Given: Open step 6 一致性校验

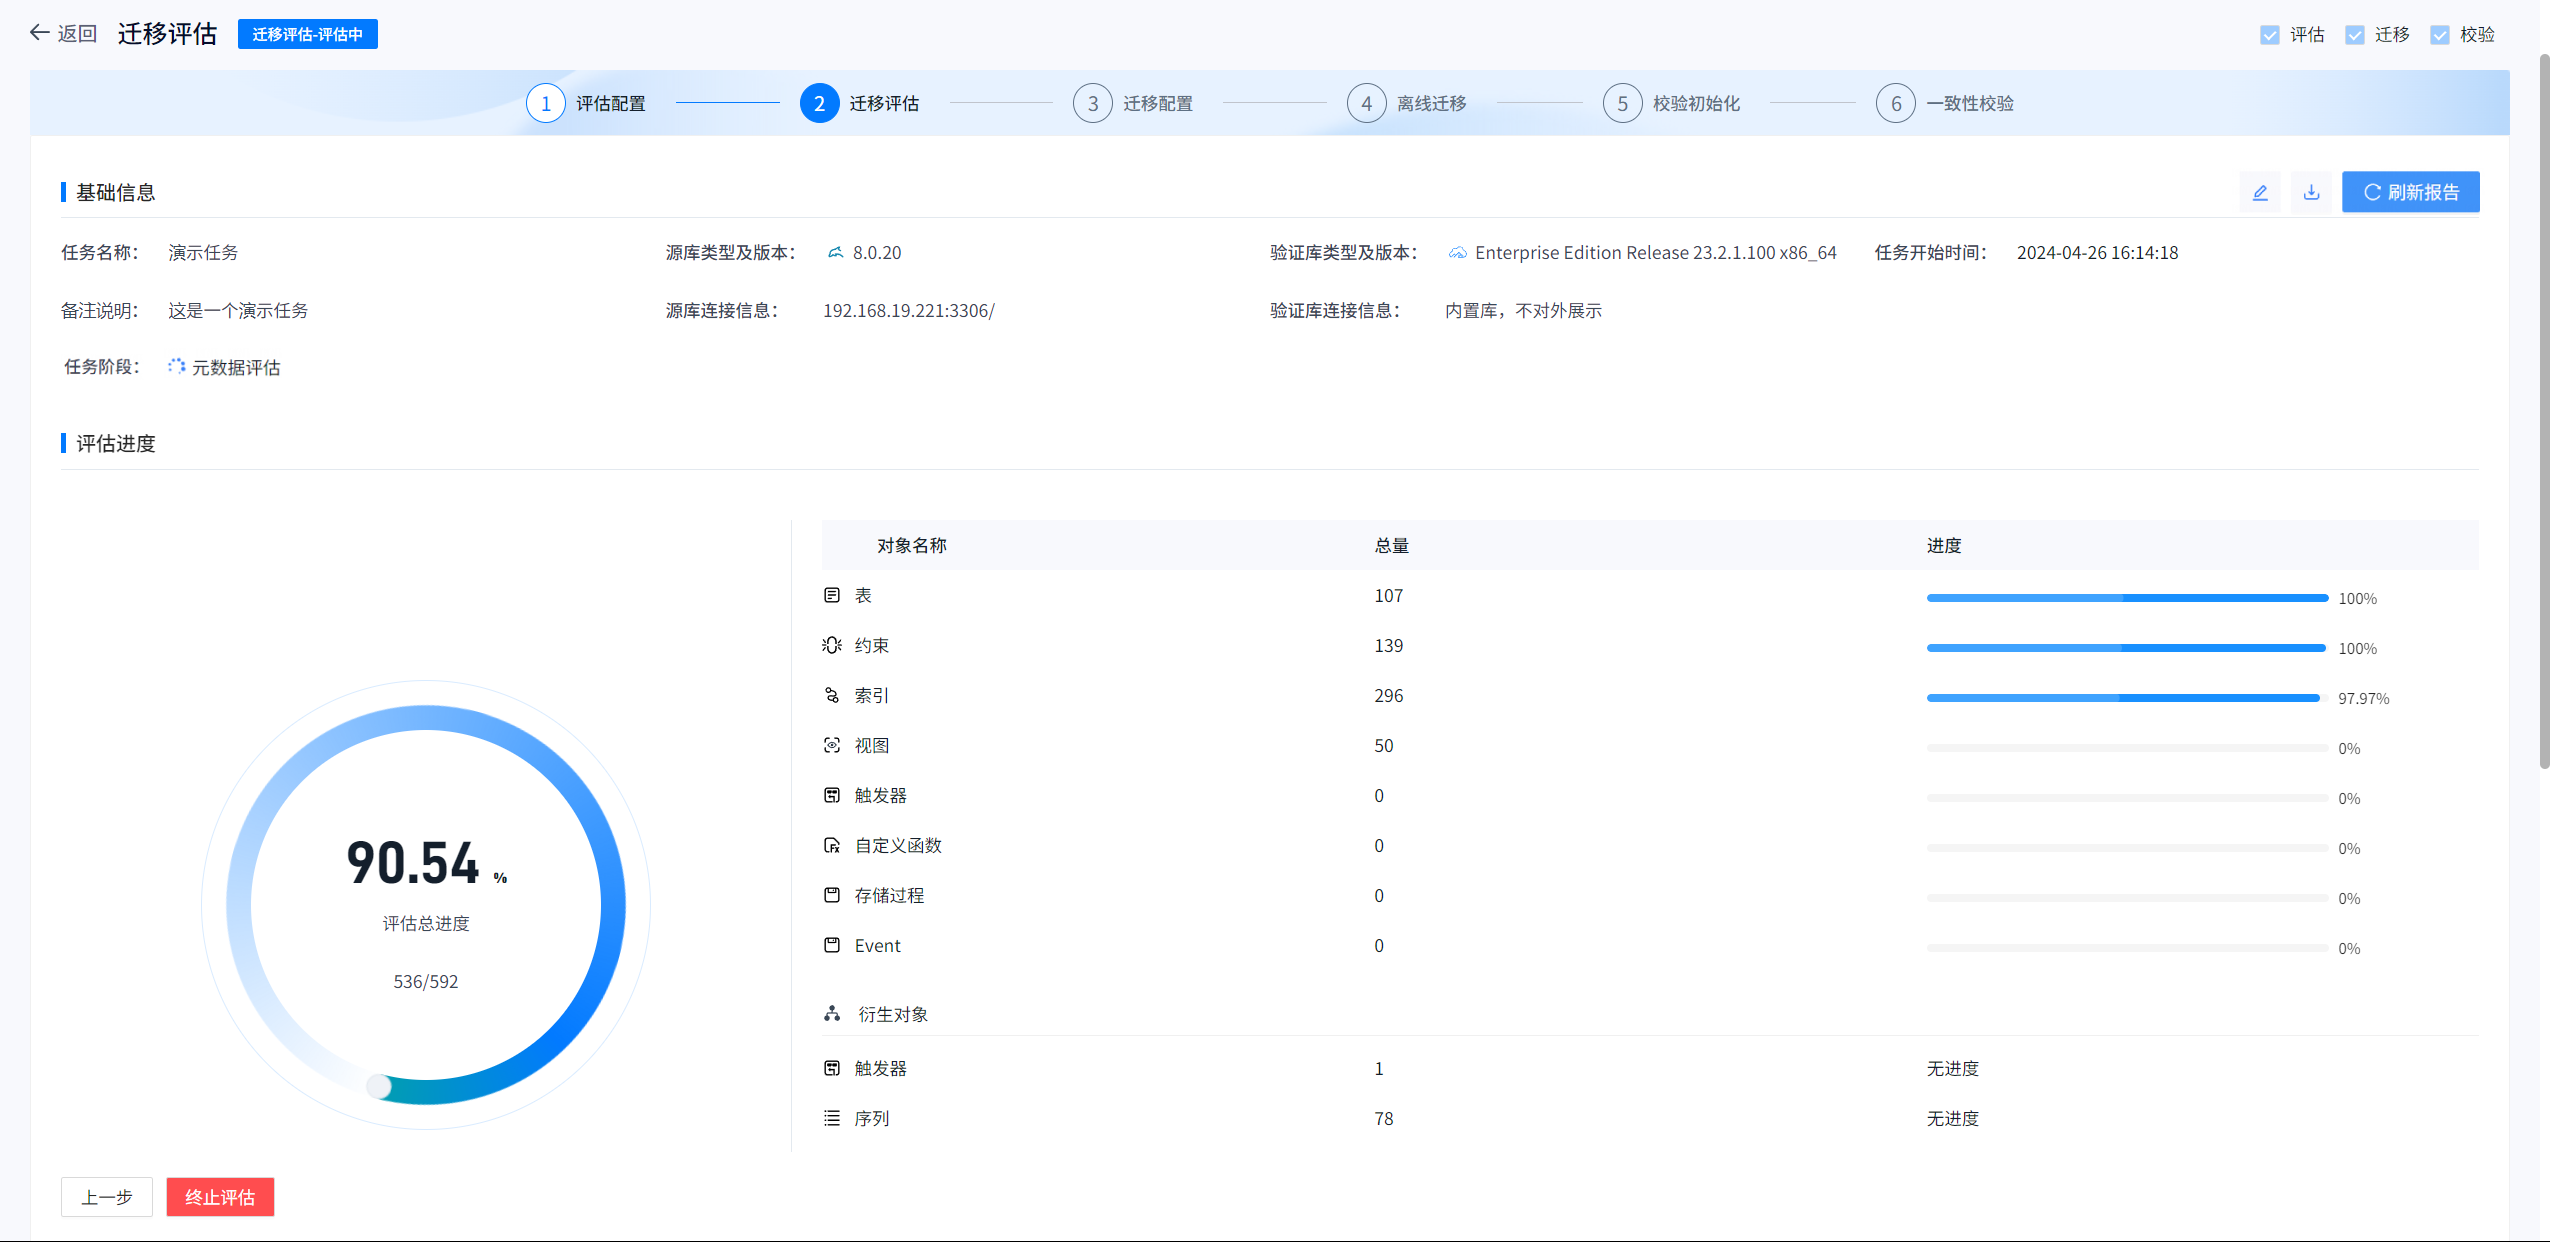Looking at the screenshot, I should (x=1895, y=103).
